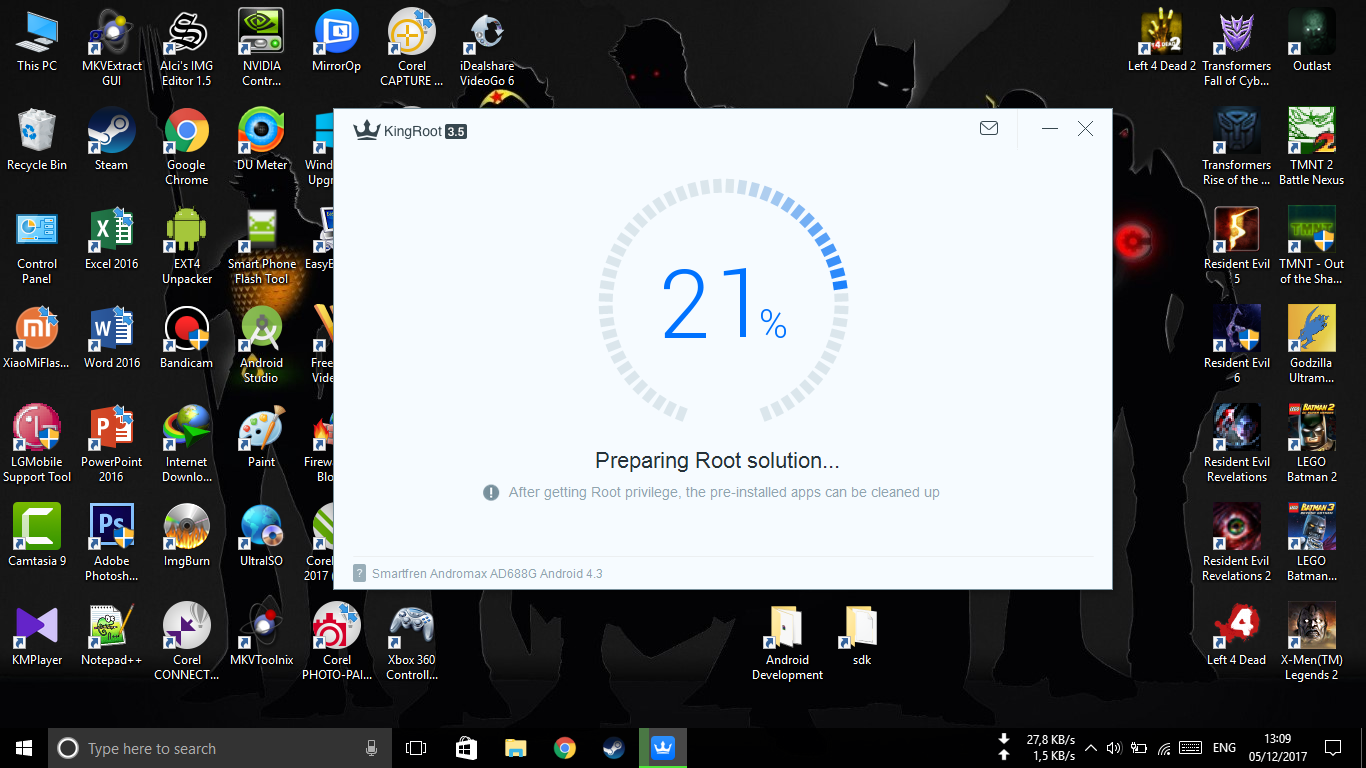Open Godzilla Ultramarine game icon
This screenshot has height=768, width=1366.
[1312, 345]
